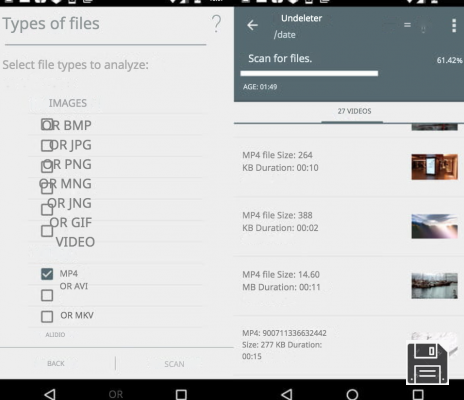Open the 264 KB MP4 video thumbnail

click(434, 167)
